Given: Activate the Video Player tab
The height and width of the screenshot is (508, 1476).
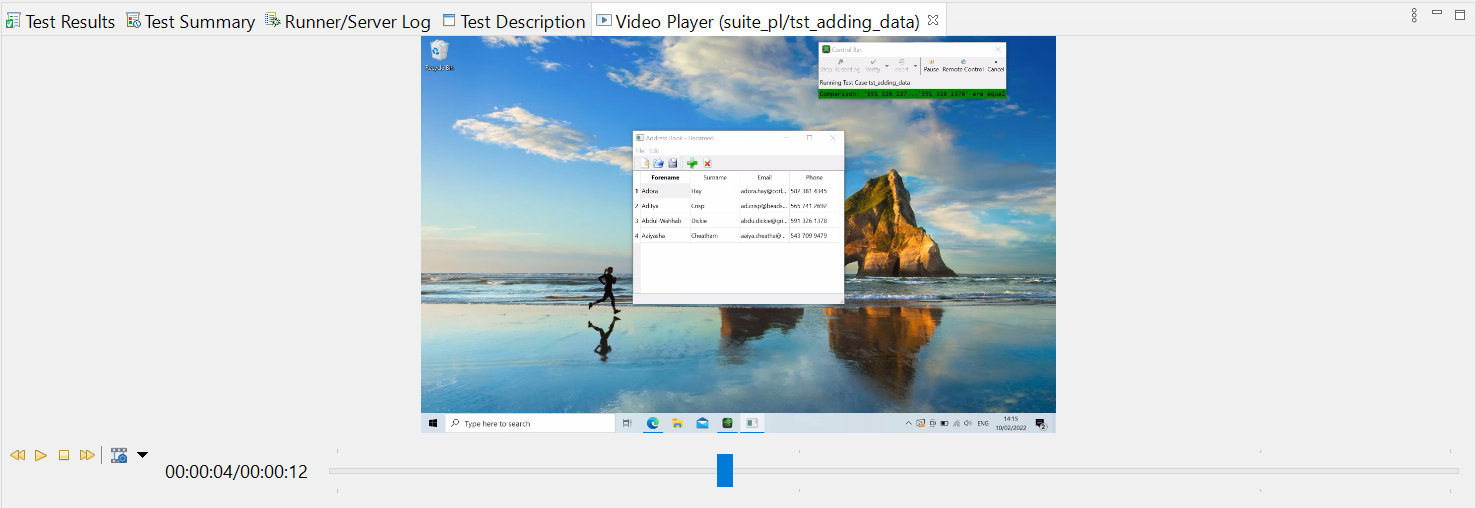Looking at the screenshot, I should [766, 21].
